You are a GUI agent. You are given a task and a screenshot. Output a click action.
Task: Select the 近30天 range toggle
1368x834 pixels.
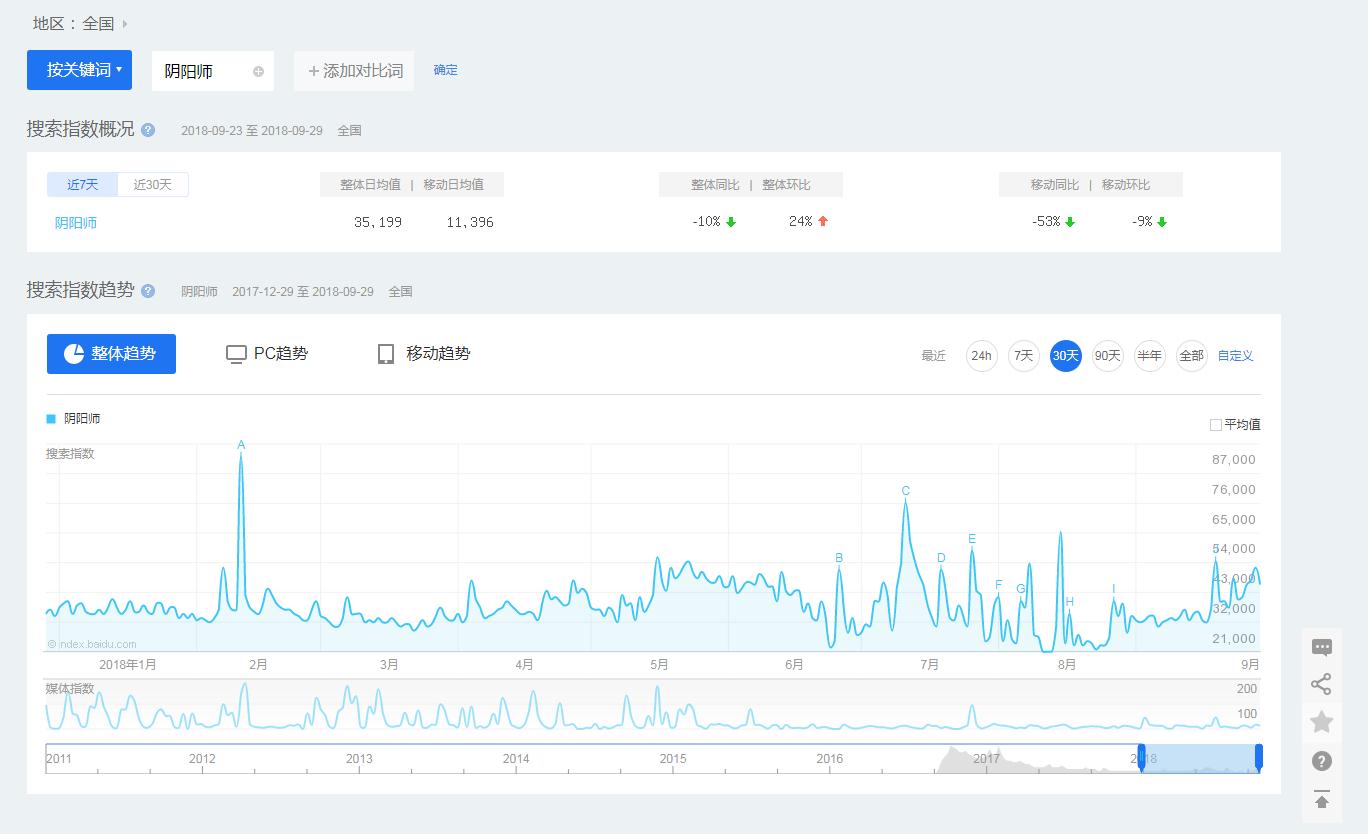[153, 185]
